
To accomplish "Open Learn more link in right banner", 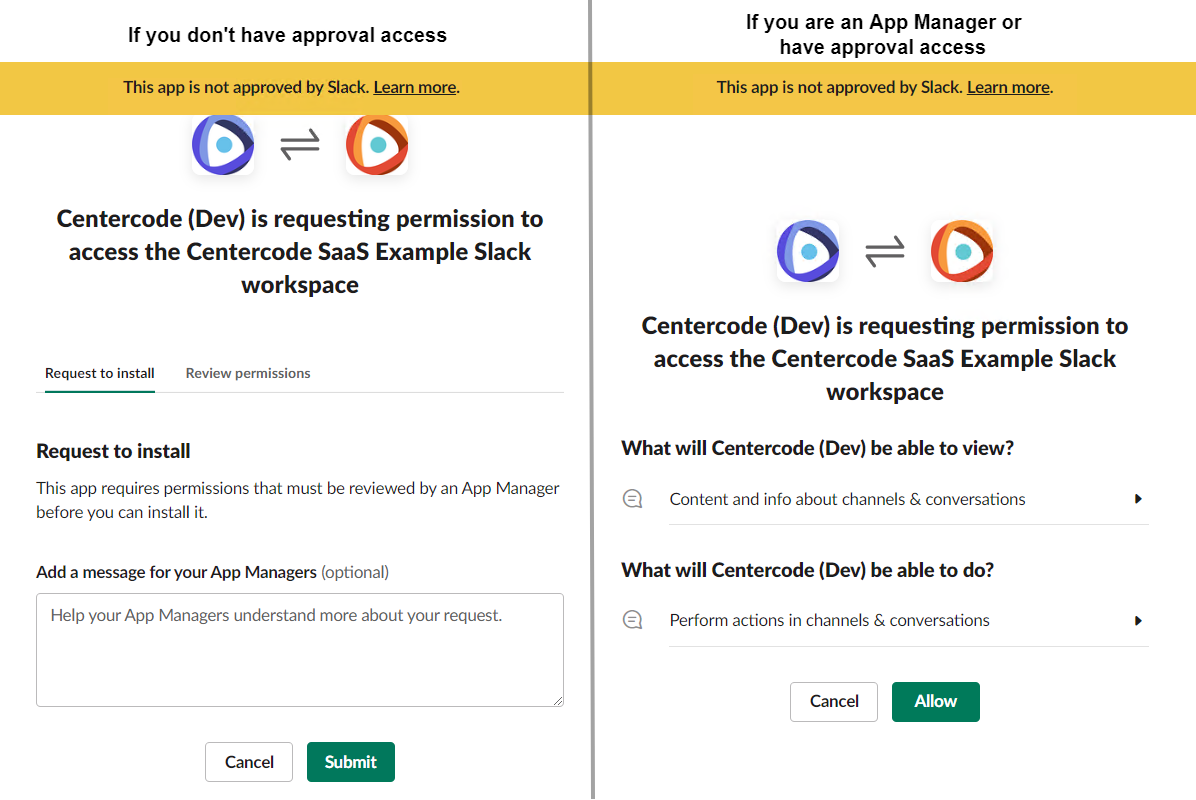I will tap(1008, 88).
